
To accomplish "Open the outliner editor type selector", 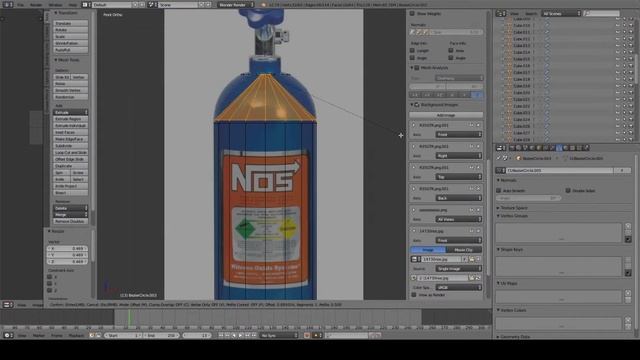I will pos(501,13).
